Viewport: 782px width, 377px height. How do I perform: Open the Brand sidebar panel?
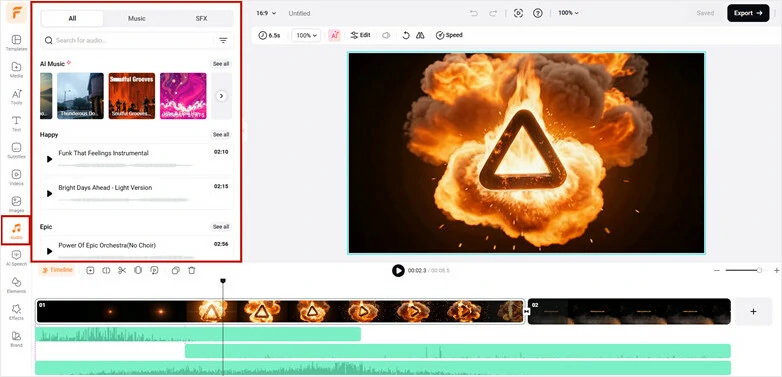tap(16, 339)
